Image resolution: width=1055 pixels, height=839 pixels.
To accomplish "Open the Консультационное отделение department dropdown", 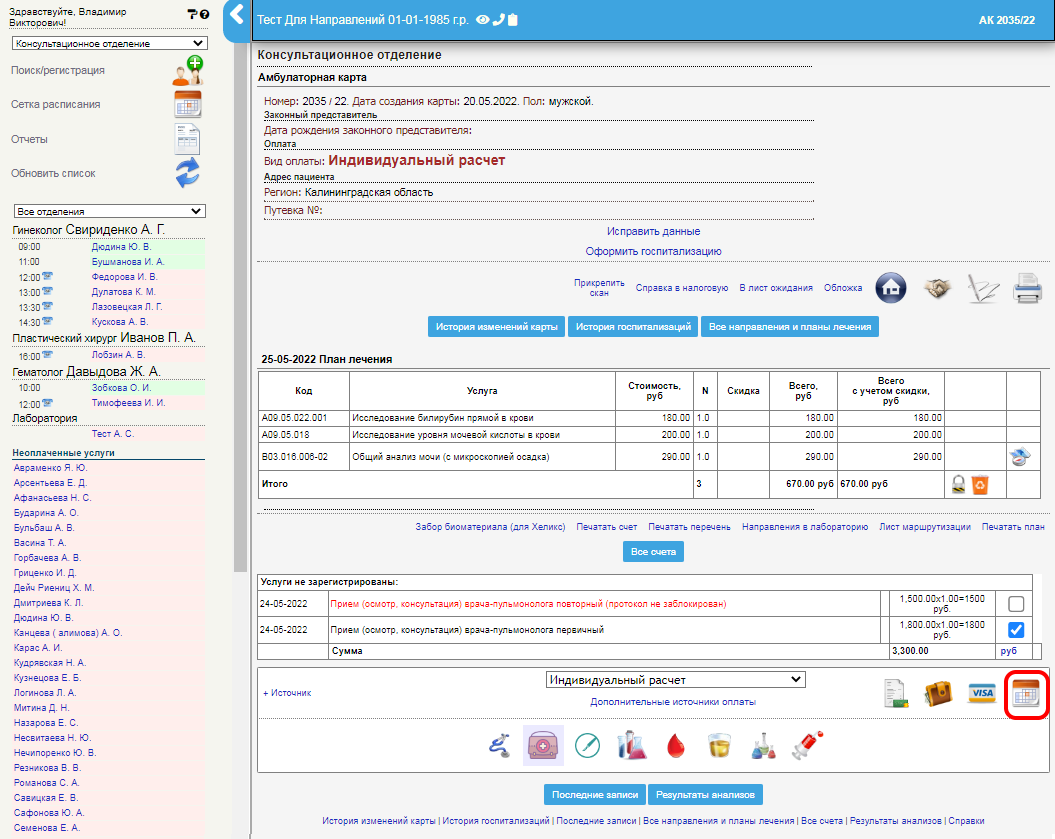I will pos(110,44).
